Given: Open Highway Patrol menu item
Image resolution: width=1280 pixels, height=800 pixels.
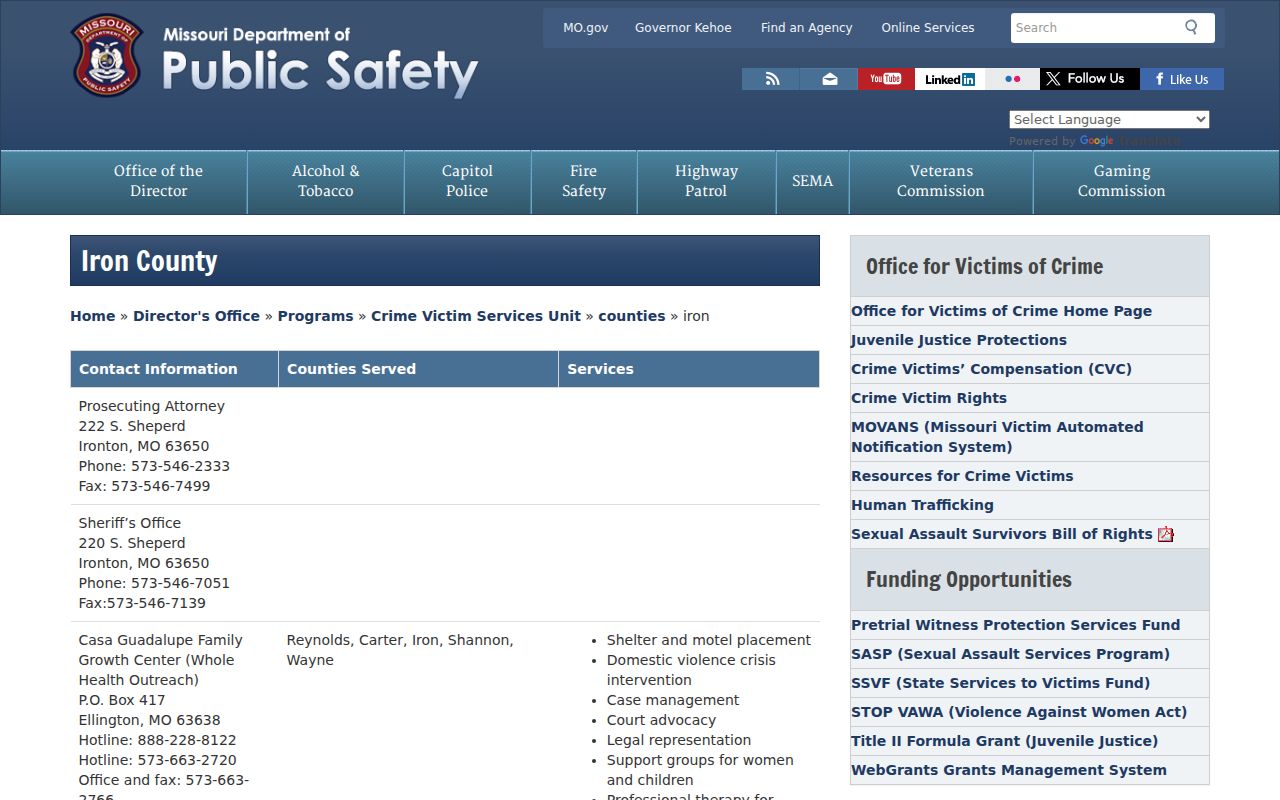Looking at the screenshot, I should 706,181.
